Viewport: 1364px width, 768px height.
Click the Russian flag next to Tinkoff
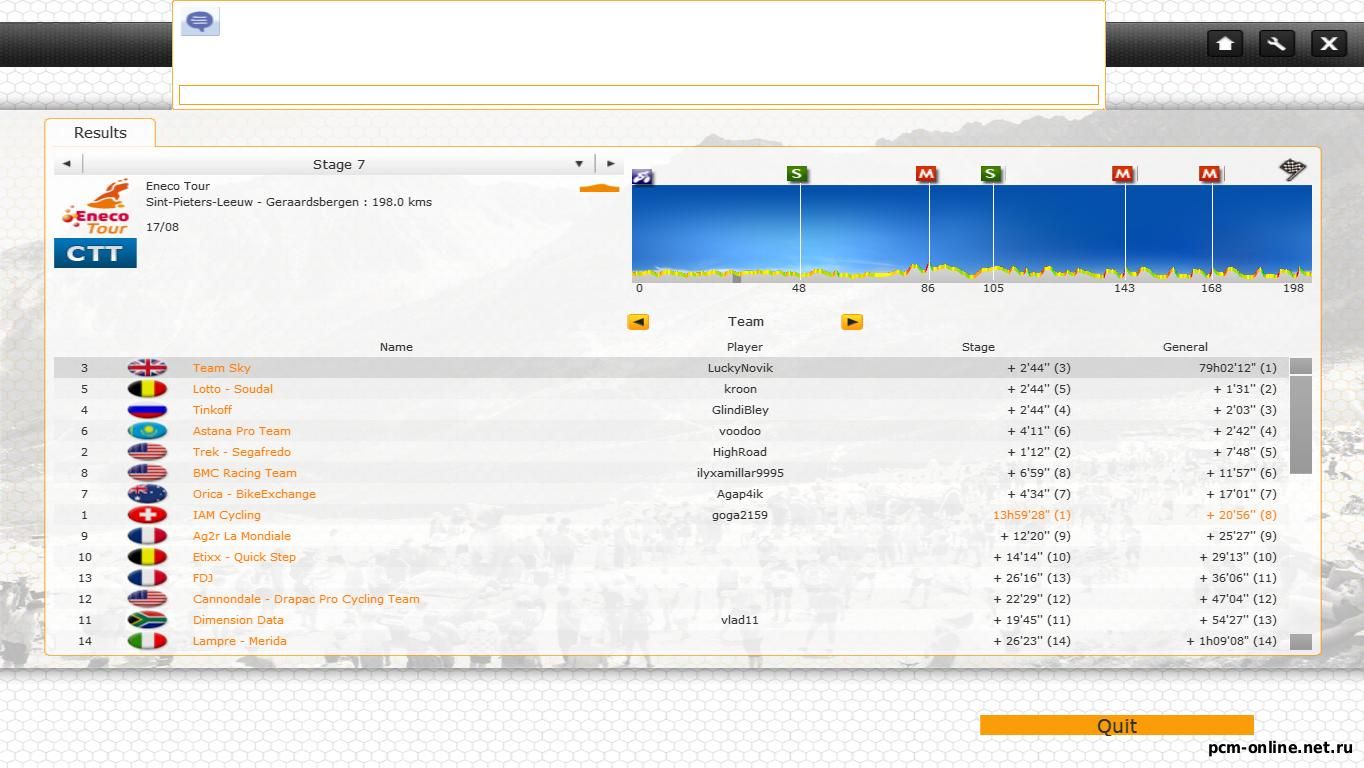coord(147,410)
